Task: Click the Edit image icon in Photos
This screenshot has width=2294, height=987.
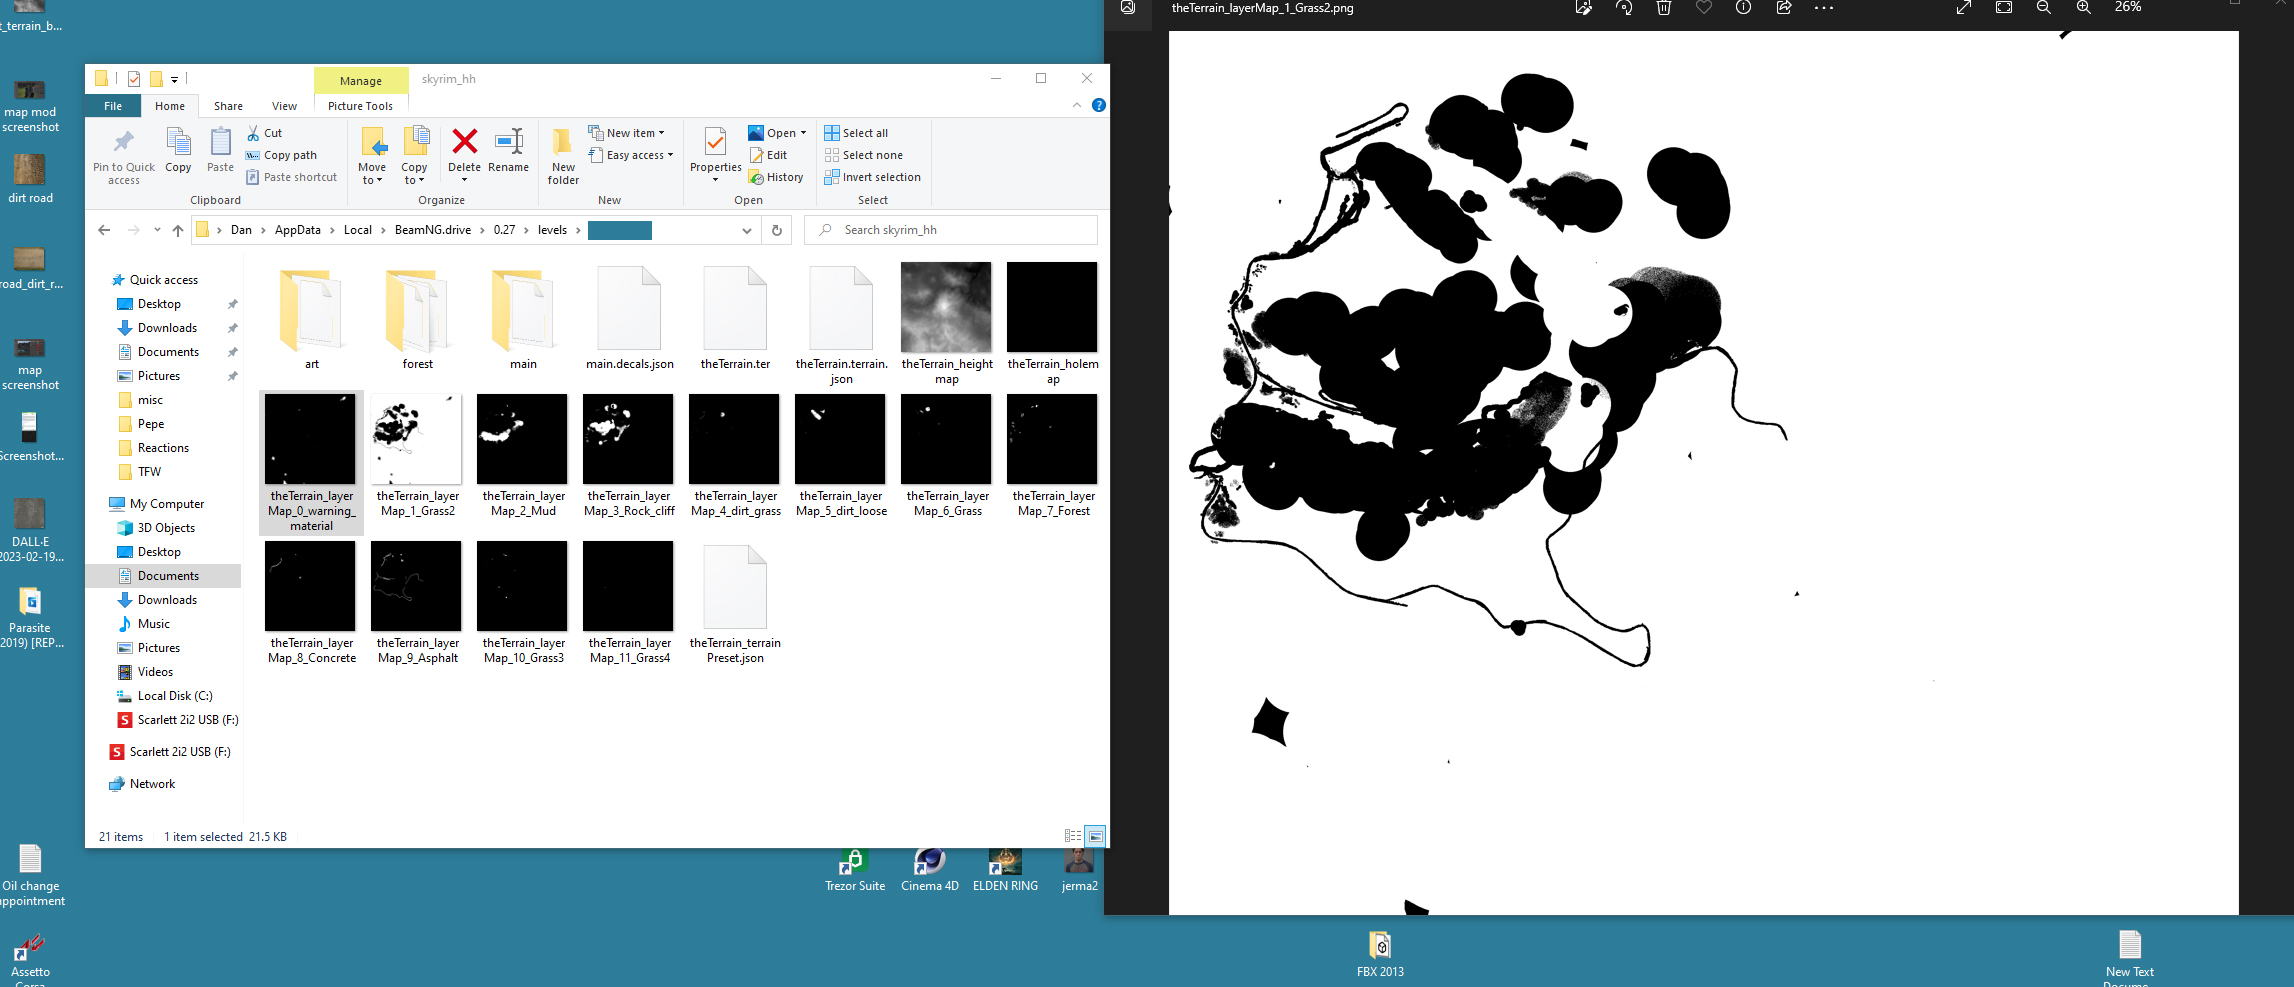Action: click(x=1584, y=8)
